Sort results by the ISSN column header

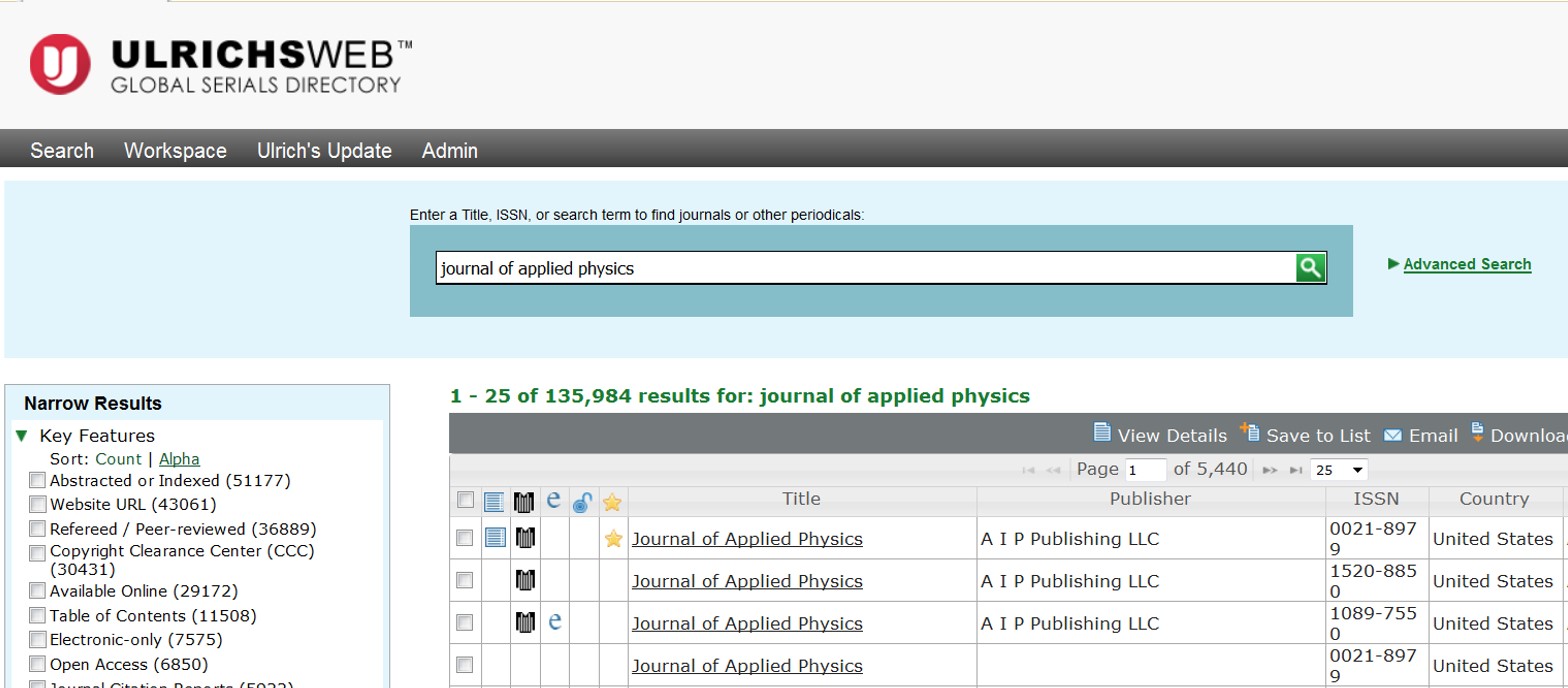(1378, 498)
